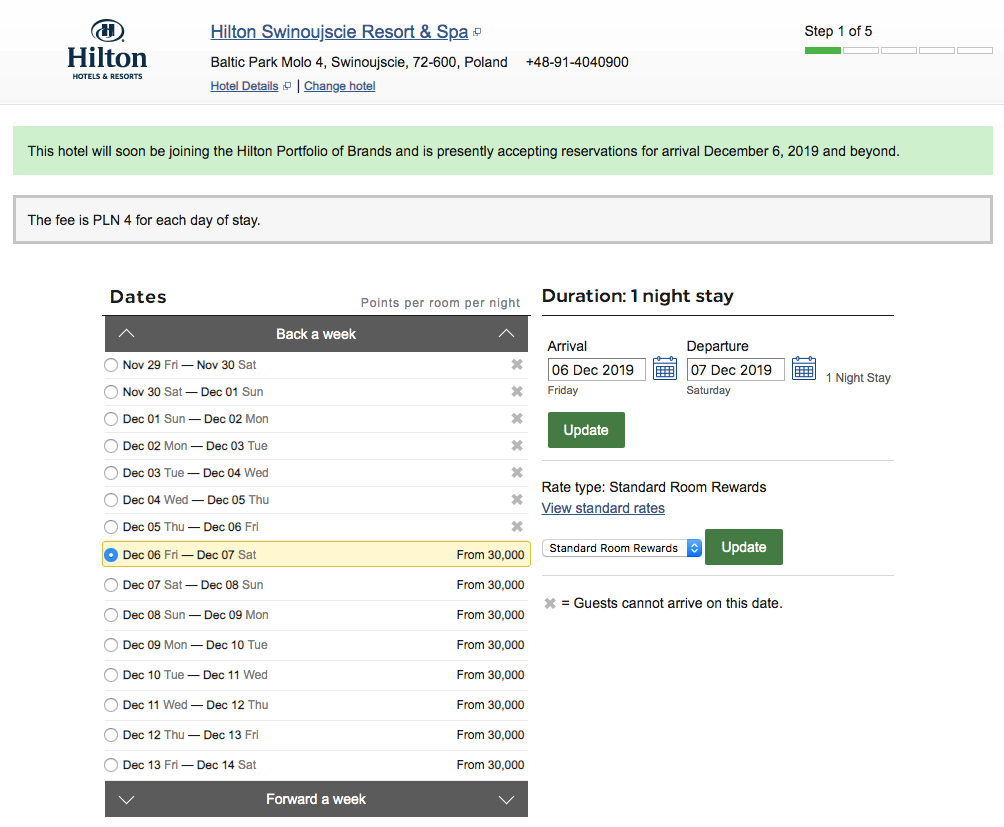Click Update button next to rate dropdown

tap(743, 547)
